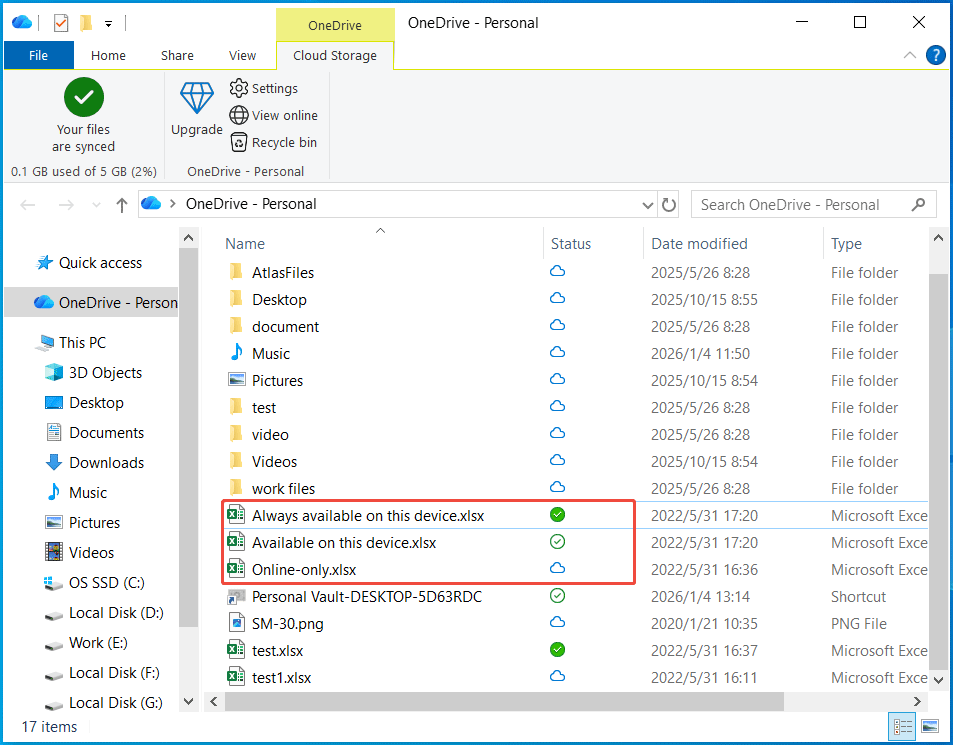Click the file list vertical scrollbar down arrow
Image resolution: width=953 pixels, height=745 pixels.
938,680
